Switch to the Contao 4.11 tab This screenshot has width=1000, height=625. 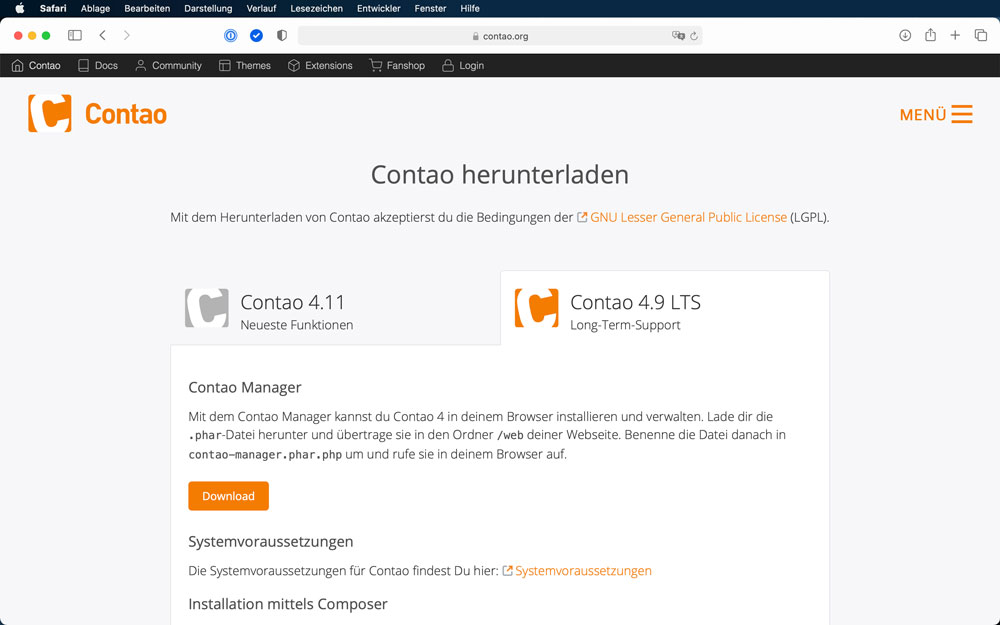pyautogui.click(x=335, y=308)
